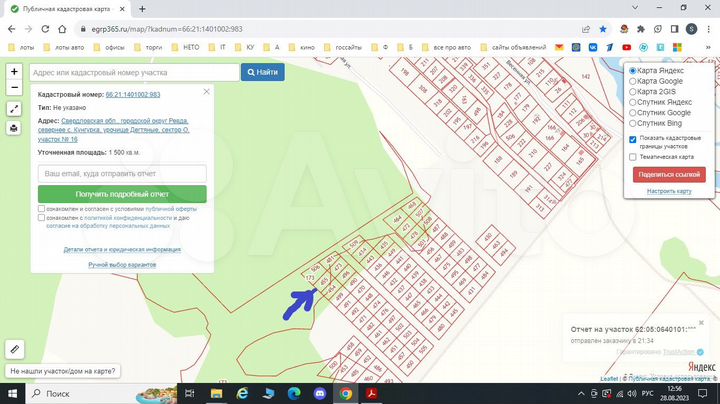Open the VK bookmark icon

[x=591, y=47]
